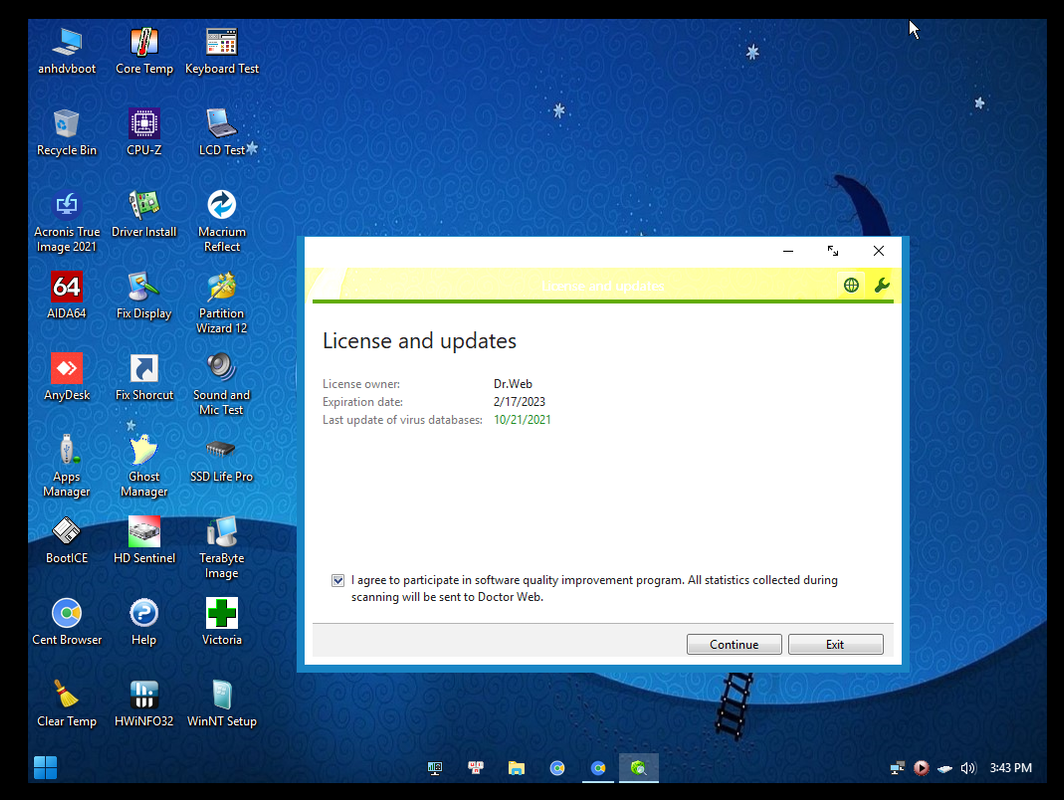Switch to the running Cent Browser taskbar window
The image size is (1064, 800).
pos(598,767)
